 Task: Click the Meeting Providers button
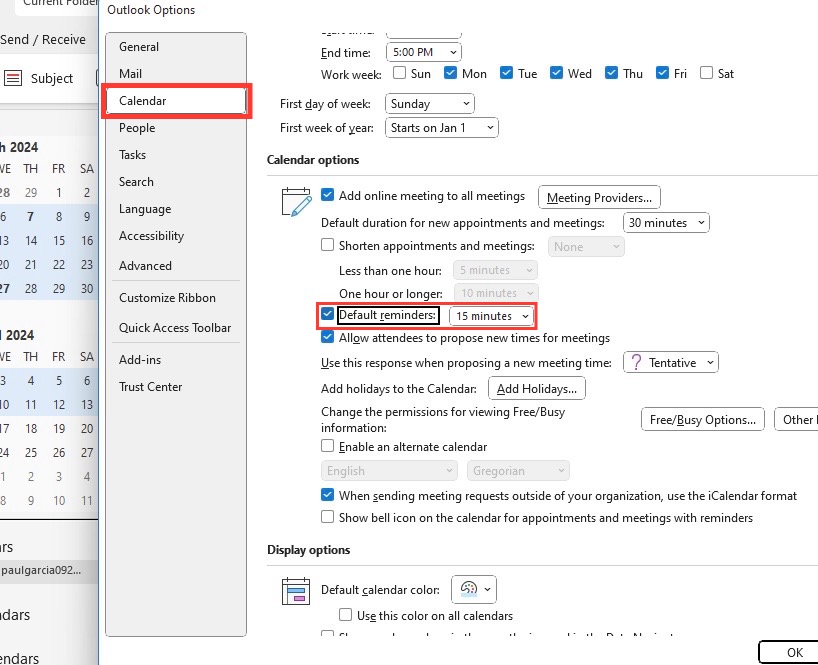(x=599, y=198)
